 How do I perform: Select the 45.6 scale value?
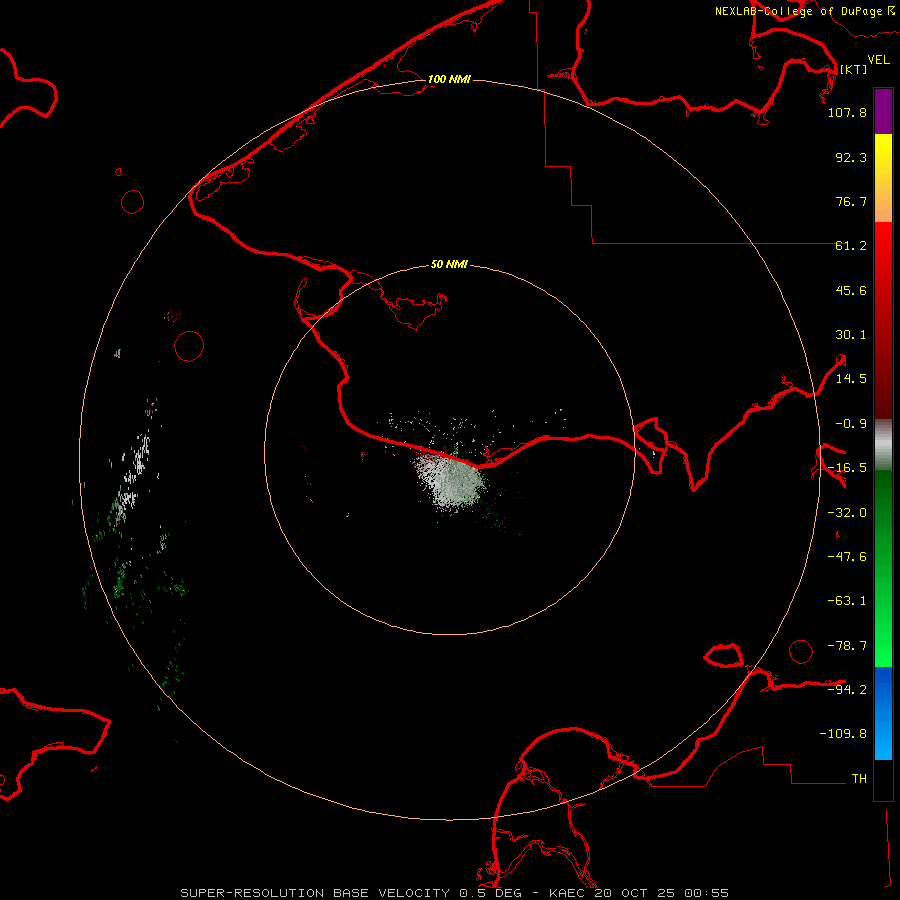[x=851, y=290]
